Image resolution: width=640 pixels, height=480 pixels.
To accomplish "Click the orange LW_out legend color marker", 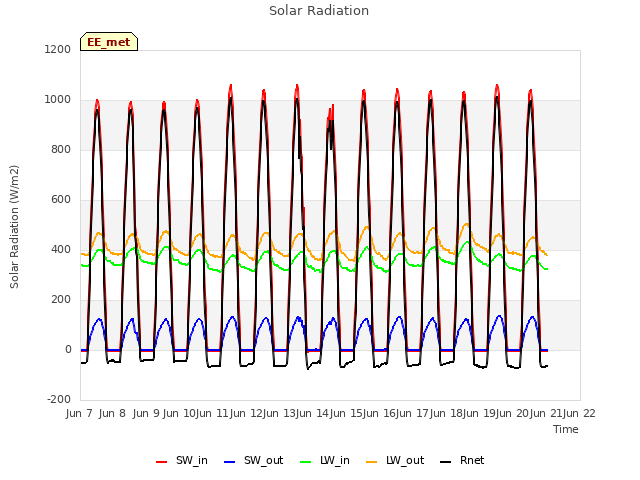I will click(x=372, y=462).
